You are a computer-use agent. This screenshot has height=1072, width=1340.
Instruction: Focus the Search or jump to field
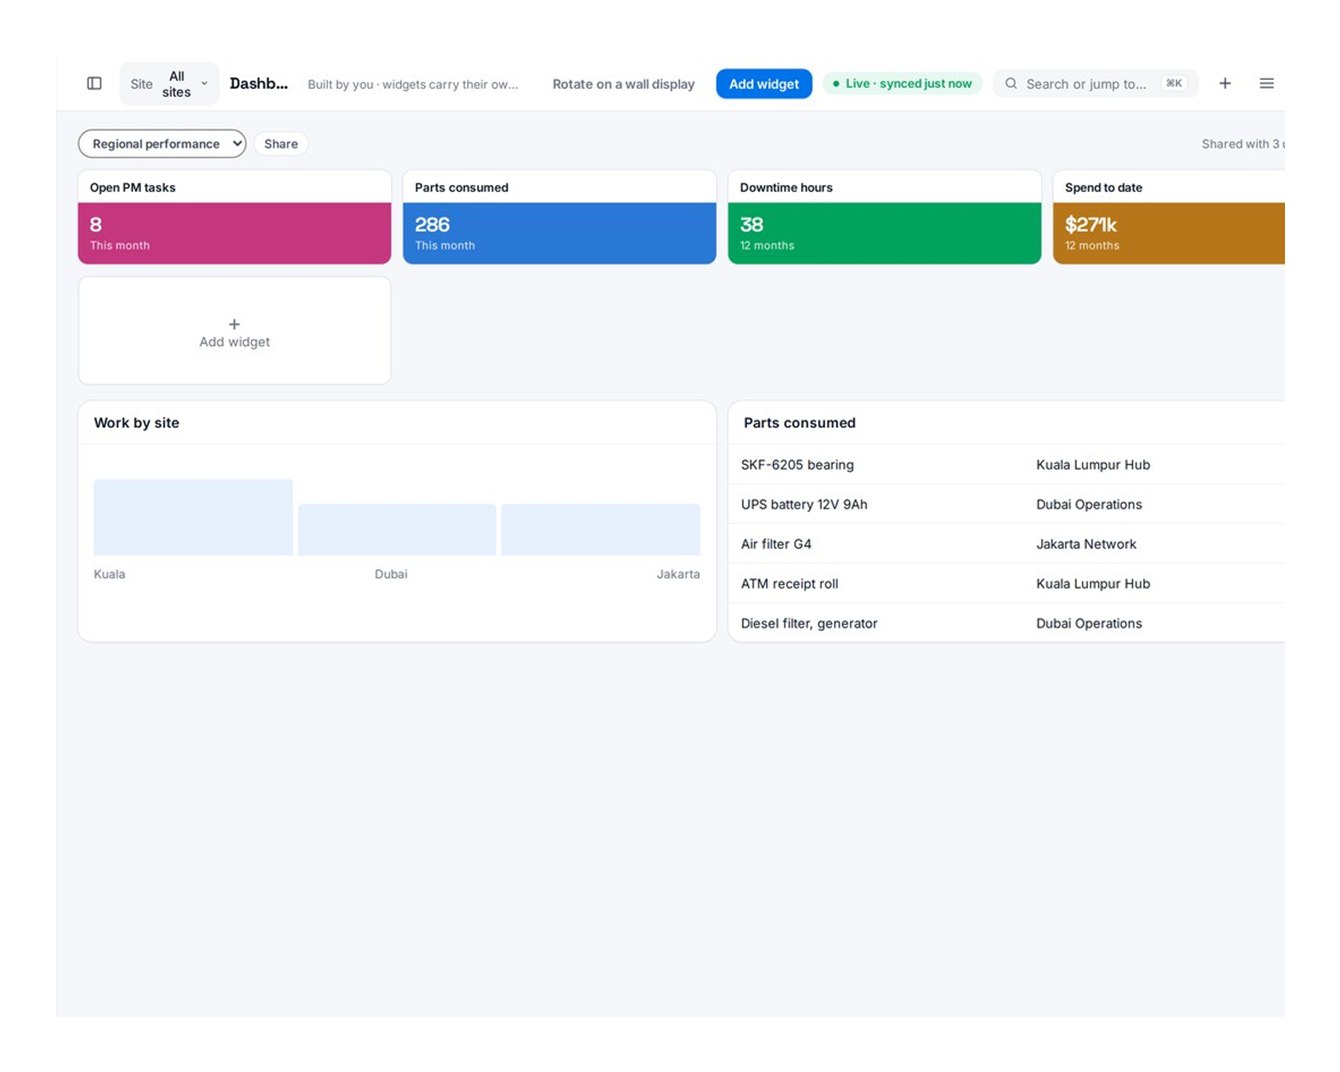[1096, 84]
